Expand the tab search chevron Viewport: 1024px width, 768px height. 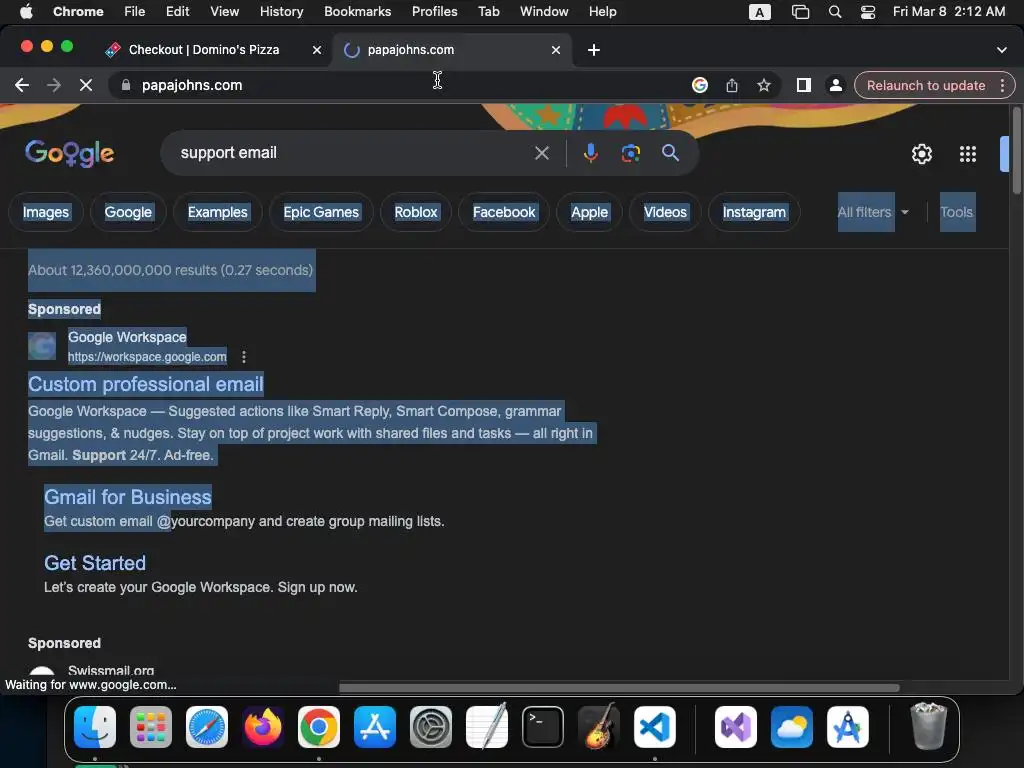tap(1001, 50)
